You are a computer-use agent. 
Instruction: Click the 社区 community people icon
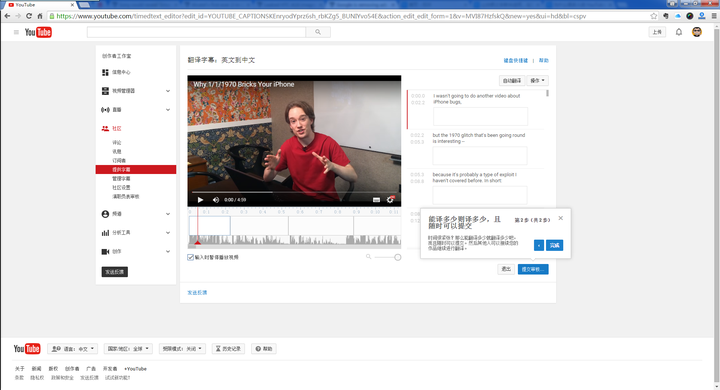[105, 129]
